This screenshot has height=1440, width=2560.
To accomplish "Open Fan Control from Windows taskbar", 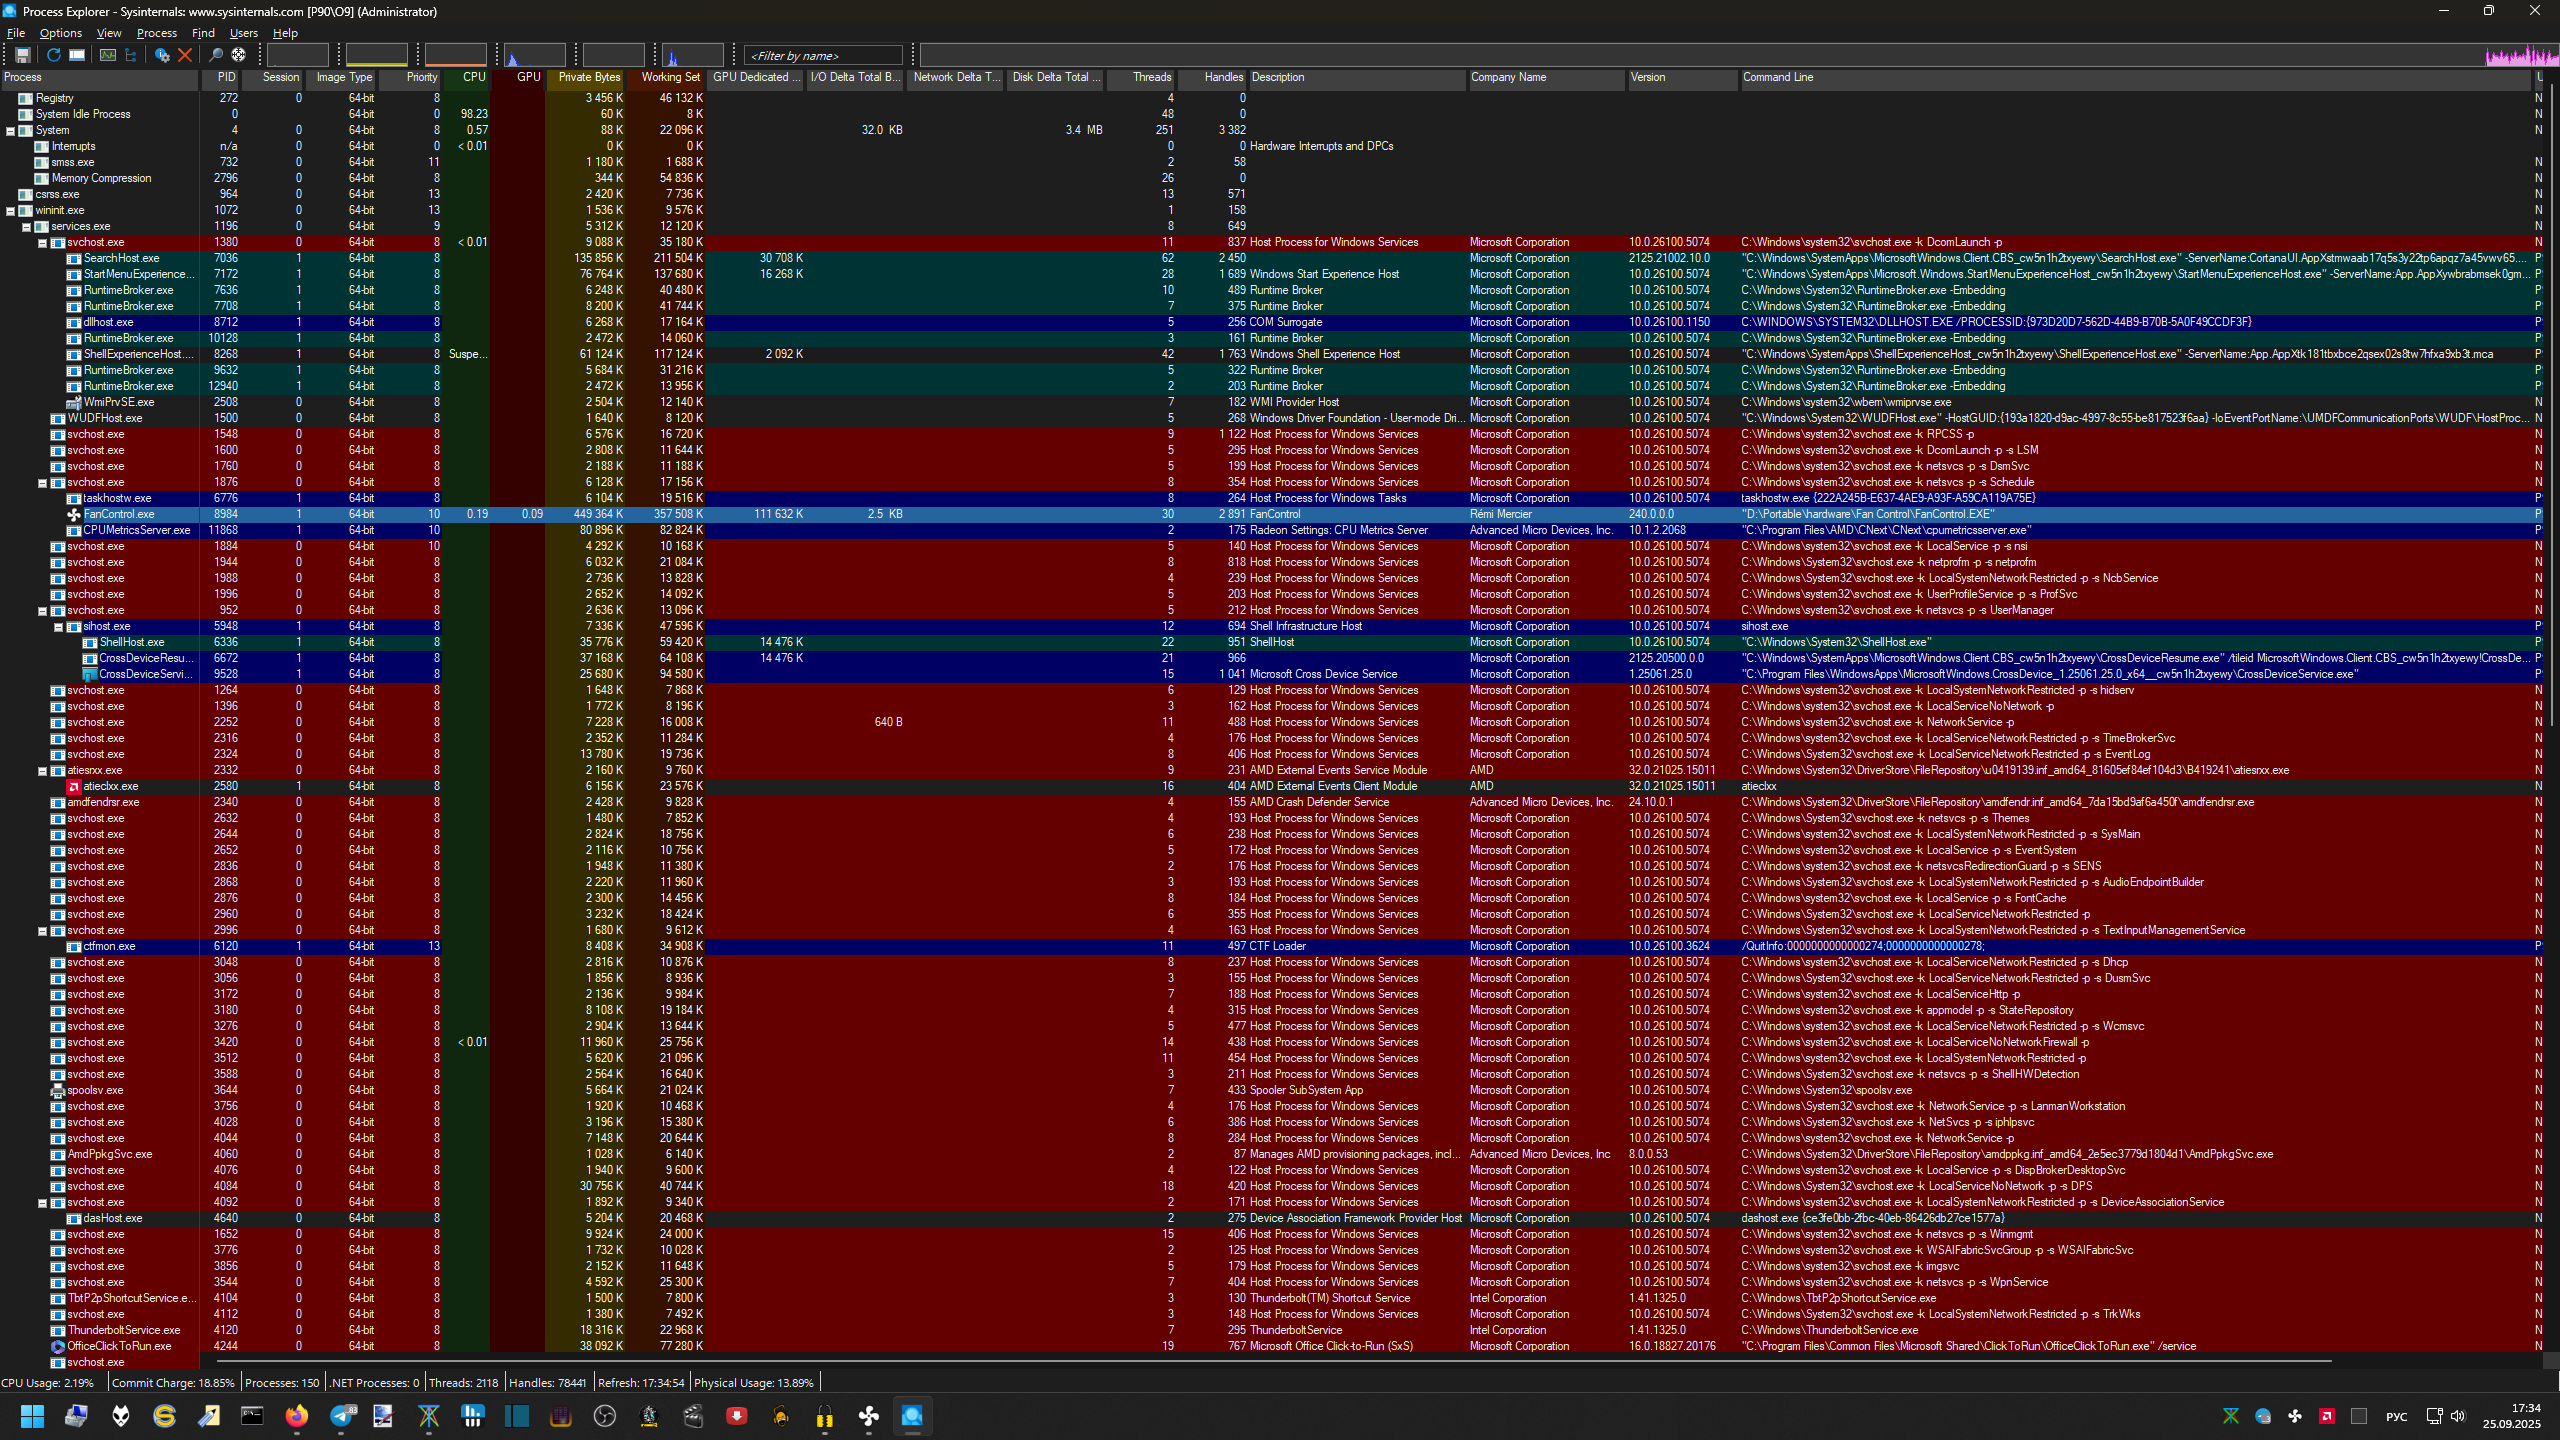I will coord(868,1416).
